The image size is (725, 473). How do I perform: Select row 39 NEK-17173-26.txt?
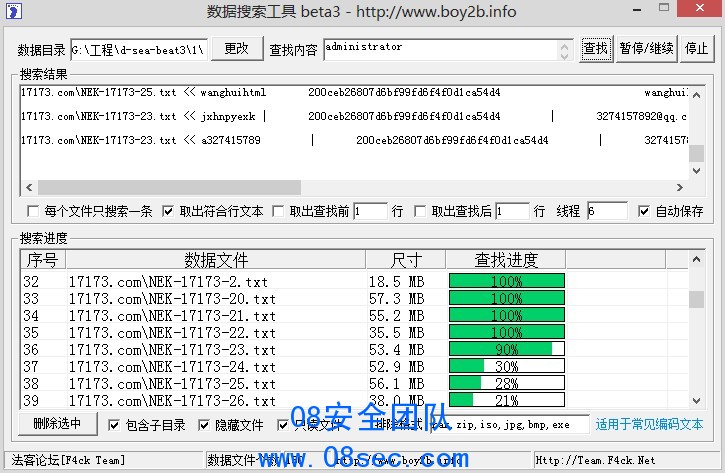[354, 400]
